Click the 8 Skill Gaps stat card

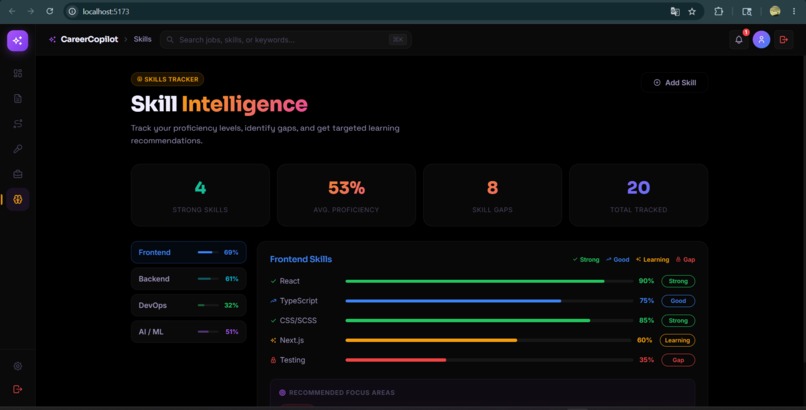492,195
